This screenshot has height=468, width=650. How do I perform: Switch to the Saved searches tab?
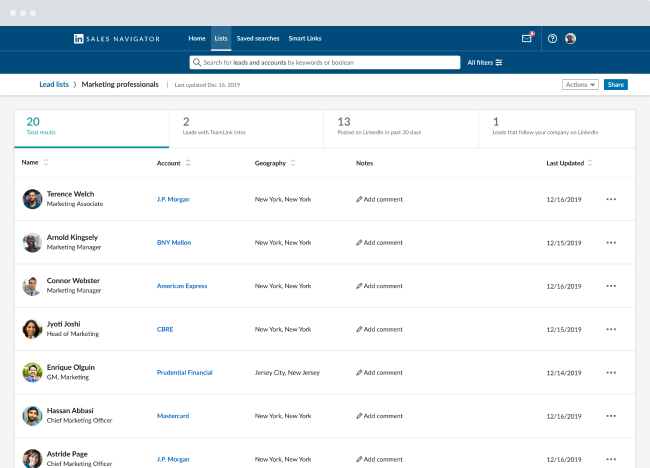pyautogui.click(x=258, y=39)
